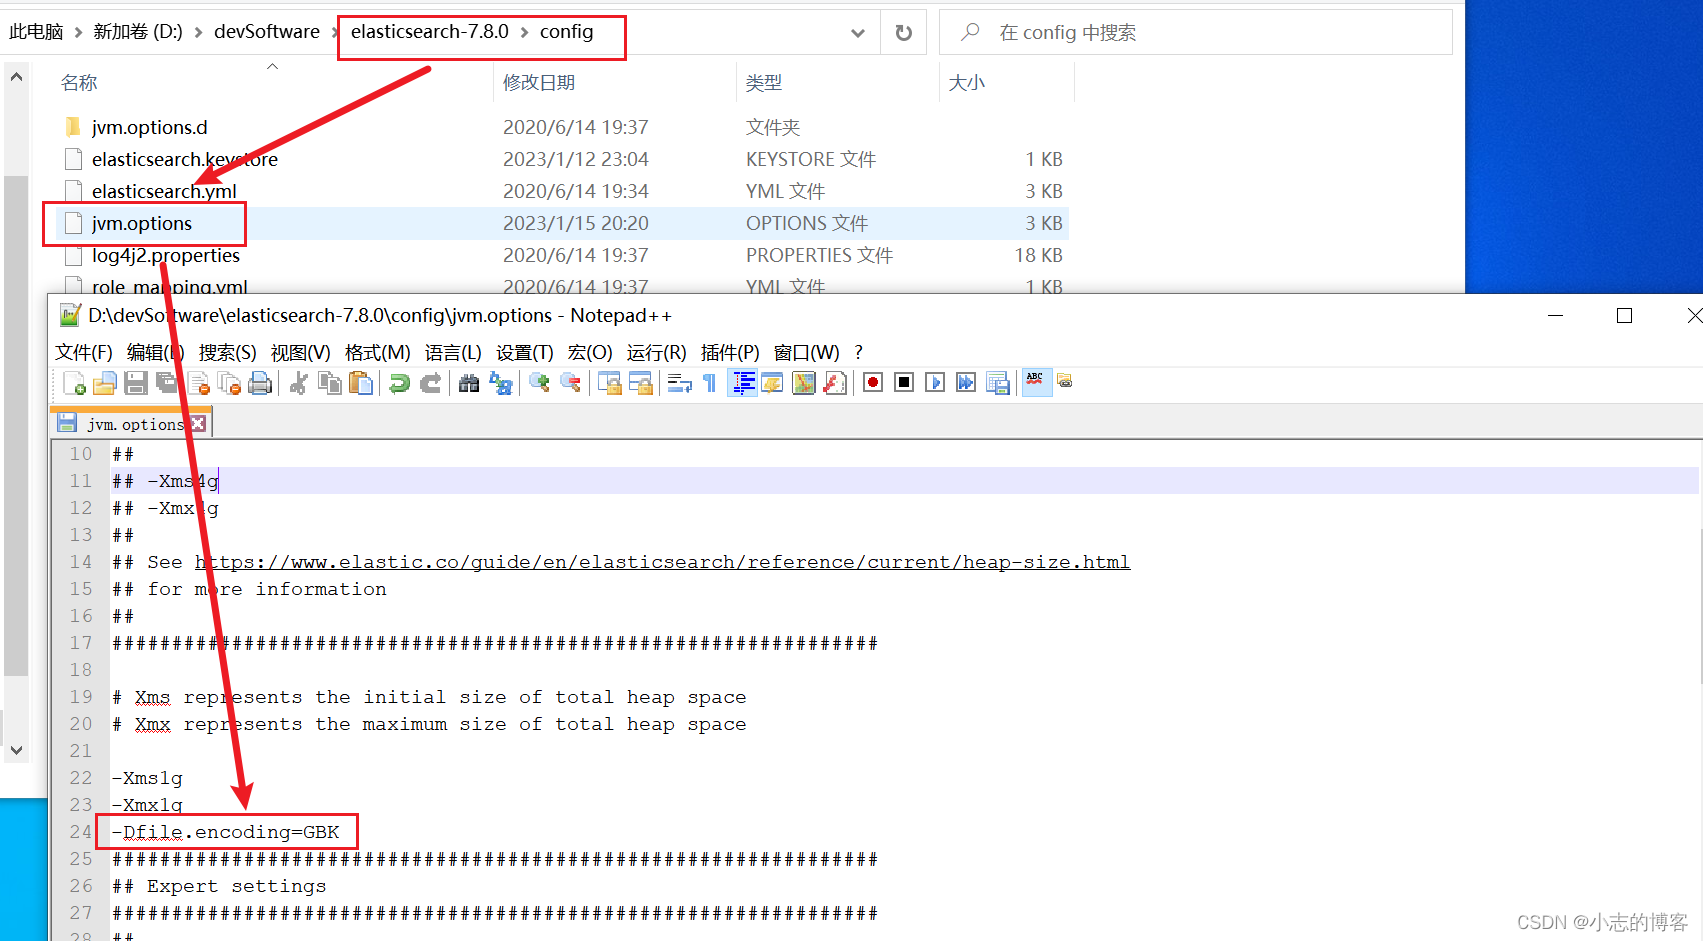Open the 窗口(W) menu
This screenshot has height=941, width=1703.
point(807,352)
